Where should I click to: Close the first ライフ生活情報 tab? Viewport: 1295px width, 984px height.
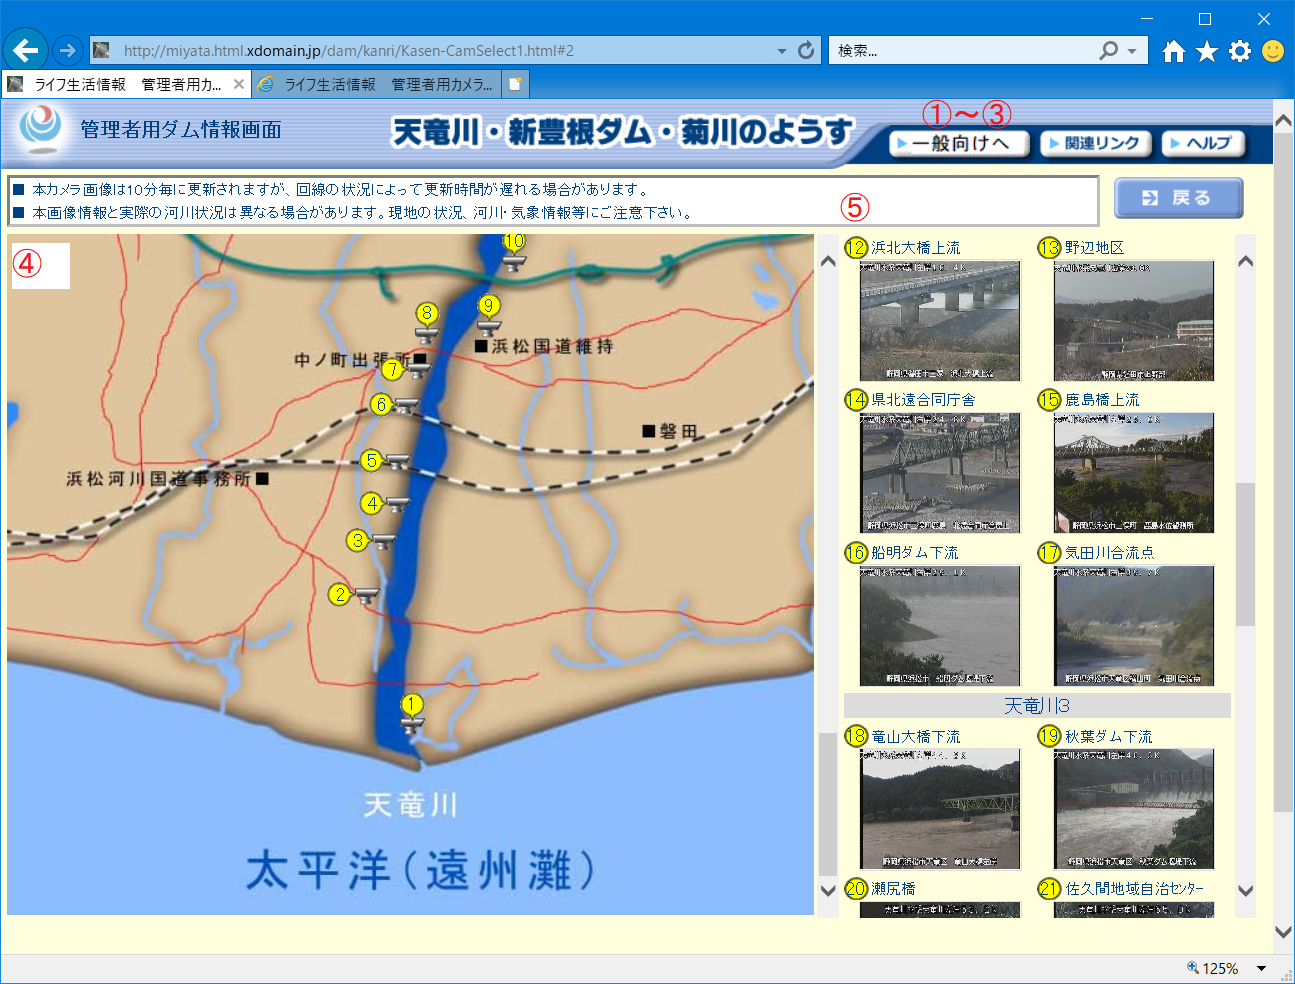click(x=239, y=84)
